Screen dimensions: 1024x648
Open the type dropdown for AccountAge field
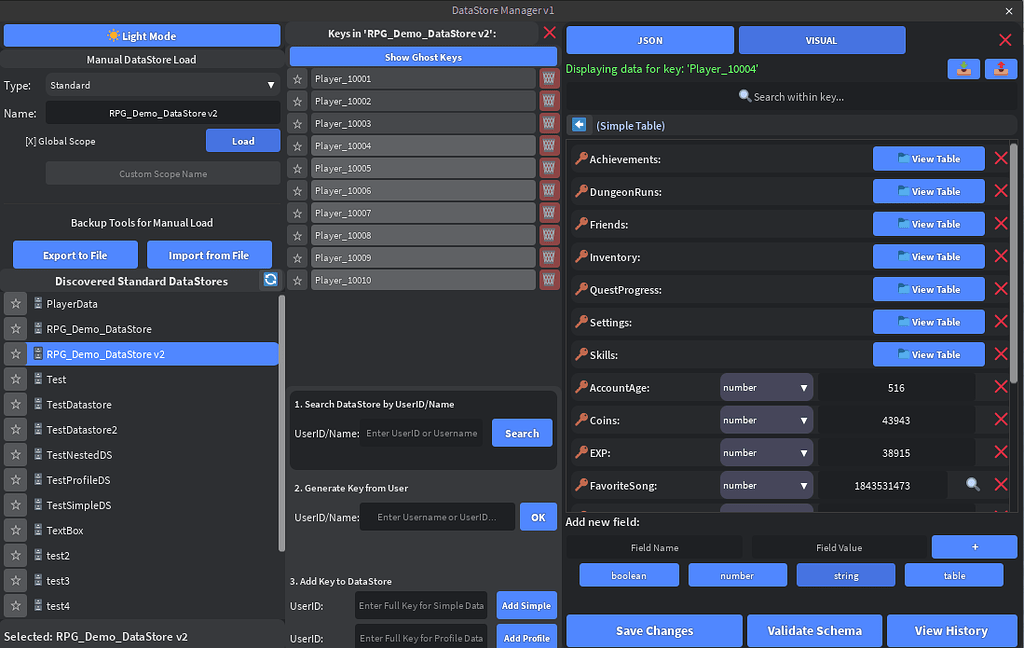[766, 386]
